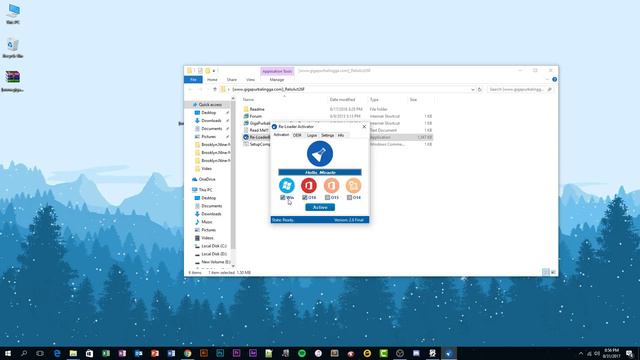Click the Active button in Re-Loader

320,207
